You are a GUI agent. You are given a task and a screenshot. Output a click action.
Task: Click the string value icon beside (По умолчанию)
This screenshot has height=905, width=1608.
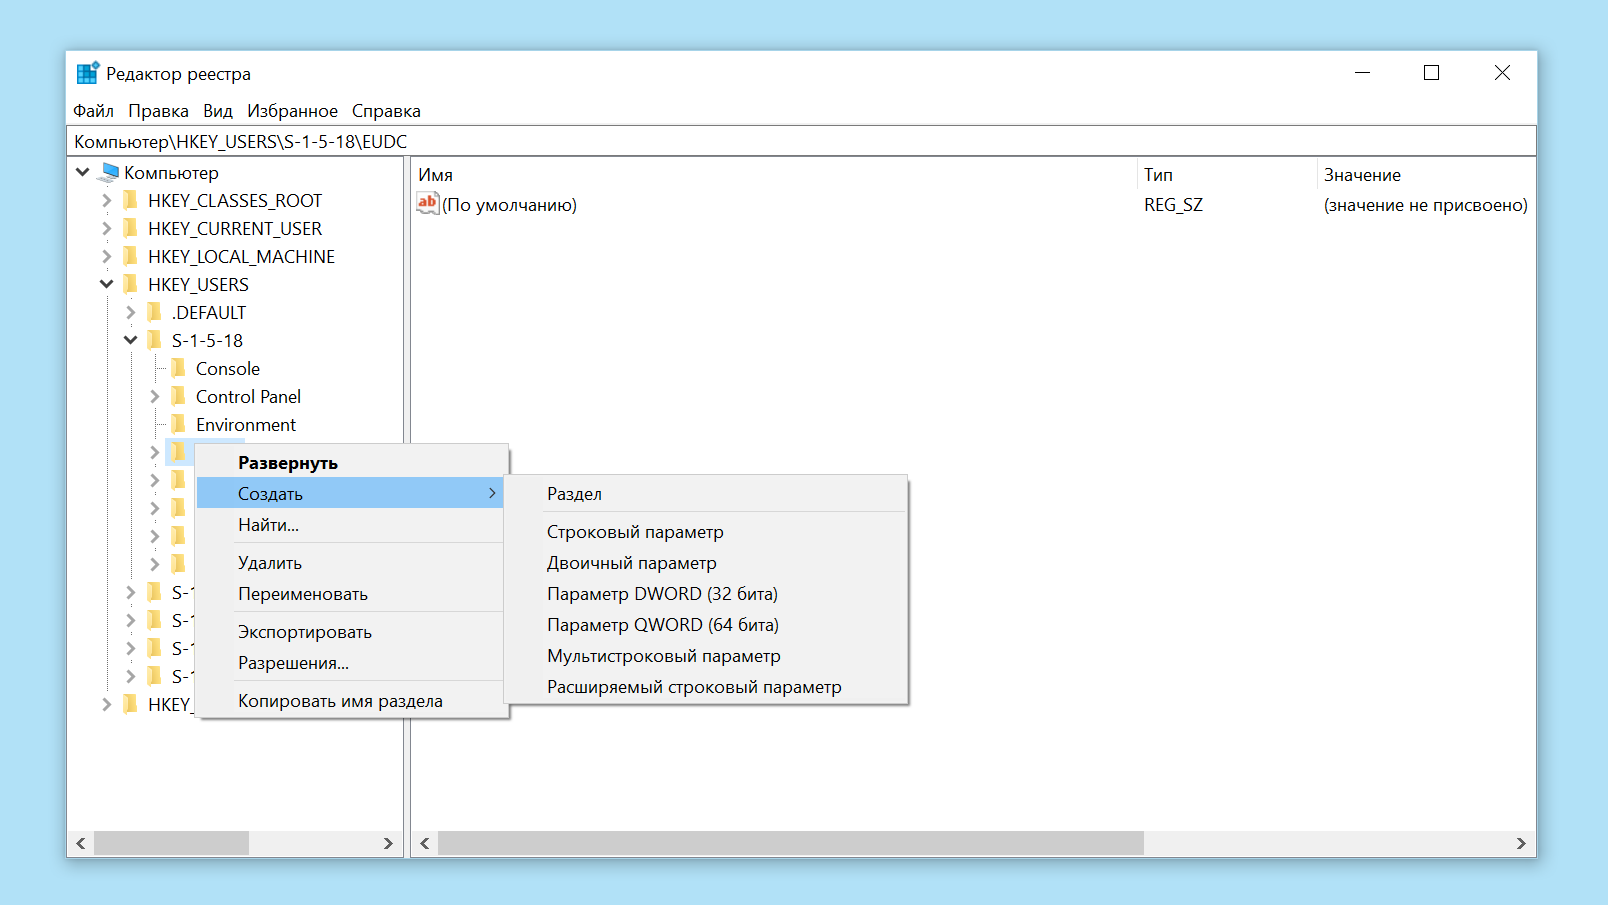click(x=428, y=204)
